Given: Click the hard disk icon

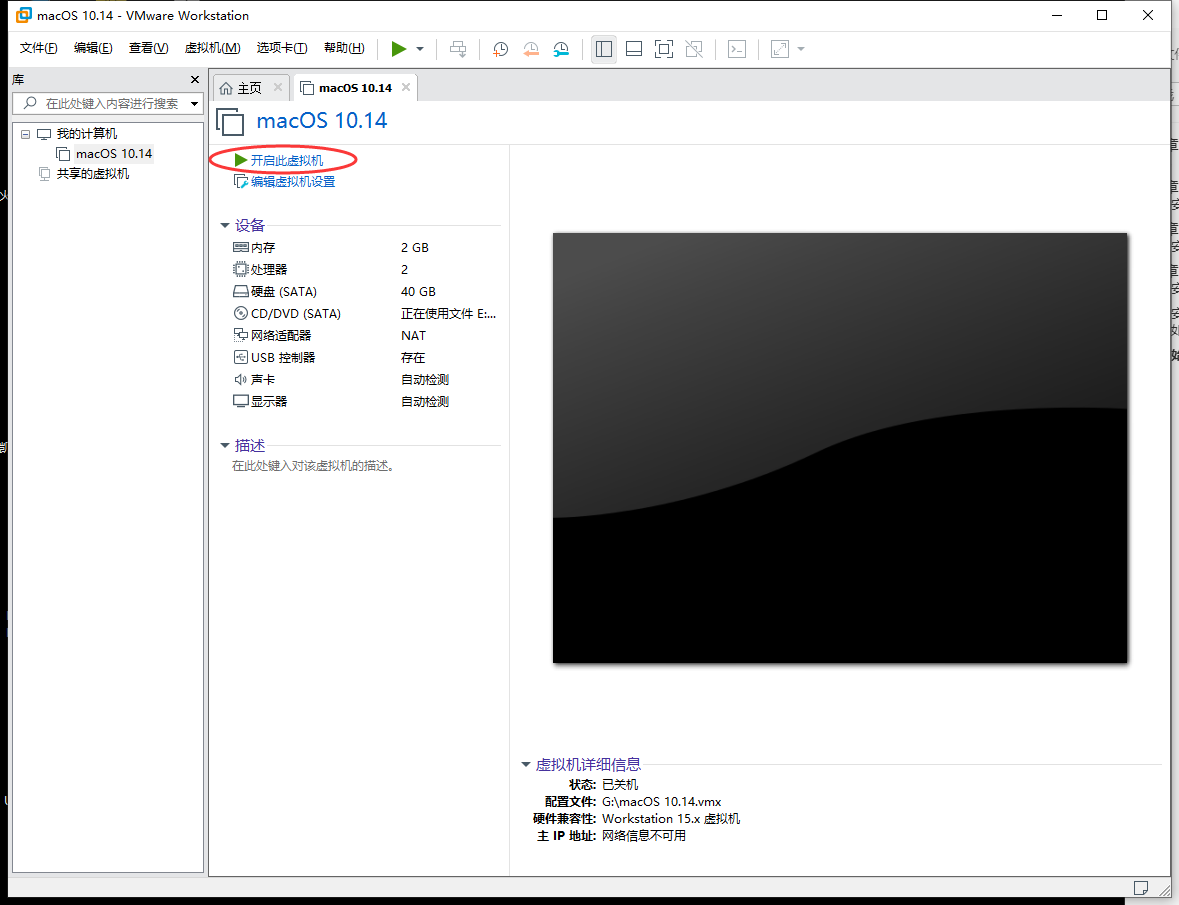Looking at the screenshot, I should pyautogui.click(x=241, y=292).
